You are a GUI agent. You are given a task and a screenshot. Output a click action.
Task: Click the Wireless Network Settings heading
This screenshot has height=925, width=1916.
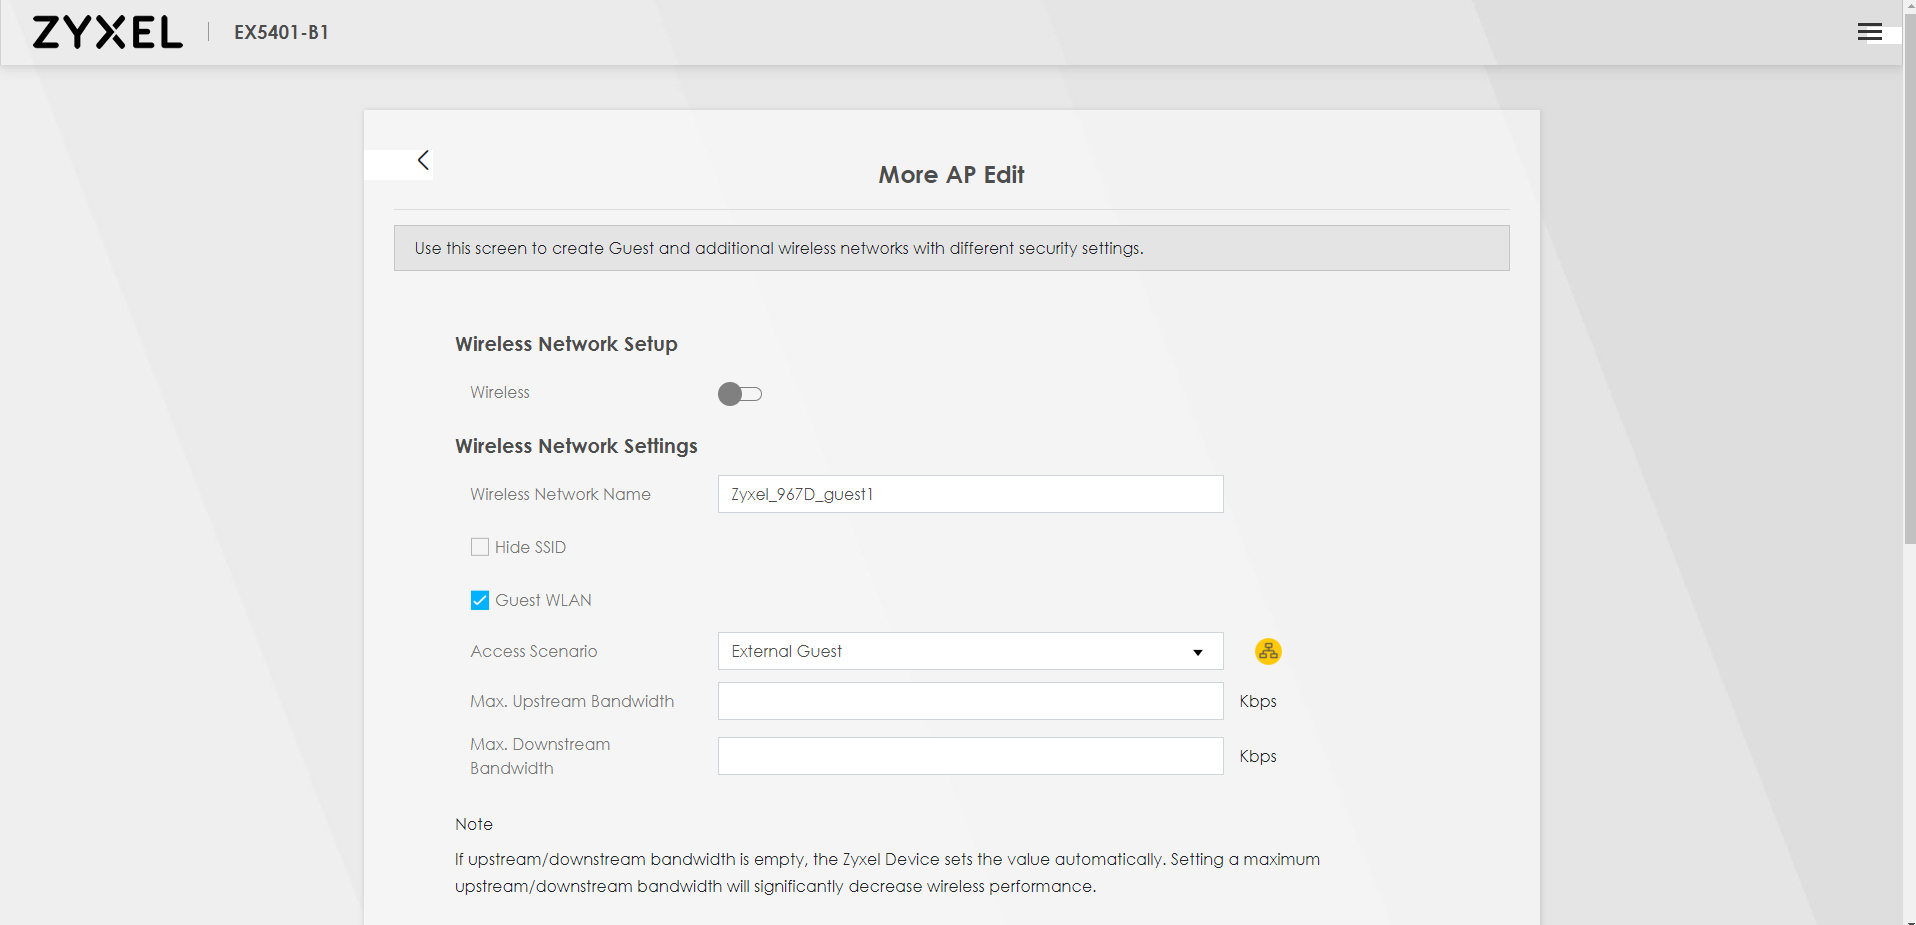tap(576, 446)
